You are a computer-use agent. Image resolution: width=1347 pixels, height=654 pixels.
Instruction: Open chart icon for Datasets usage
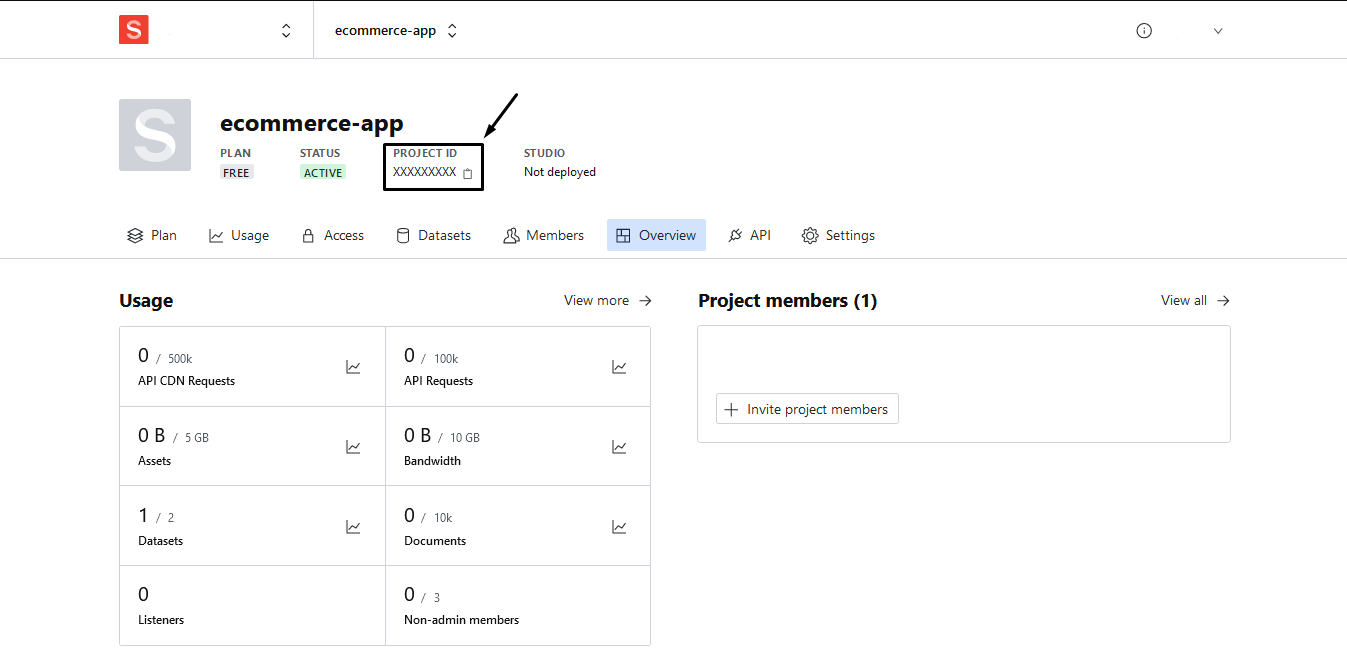(x=353, y=527)
